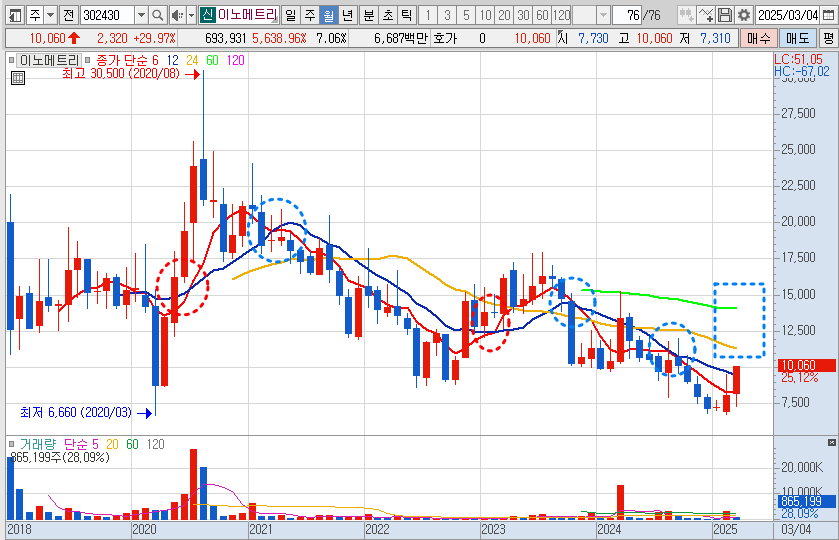Click the open price 7,730 value
This screenshot has width=839, height=540.
tap(593, 39)
